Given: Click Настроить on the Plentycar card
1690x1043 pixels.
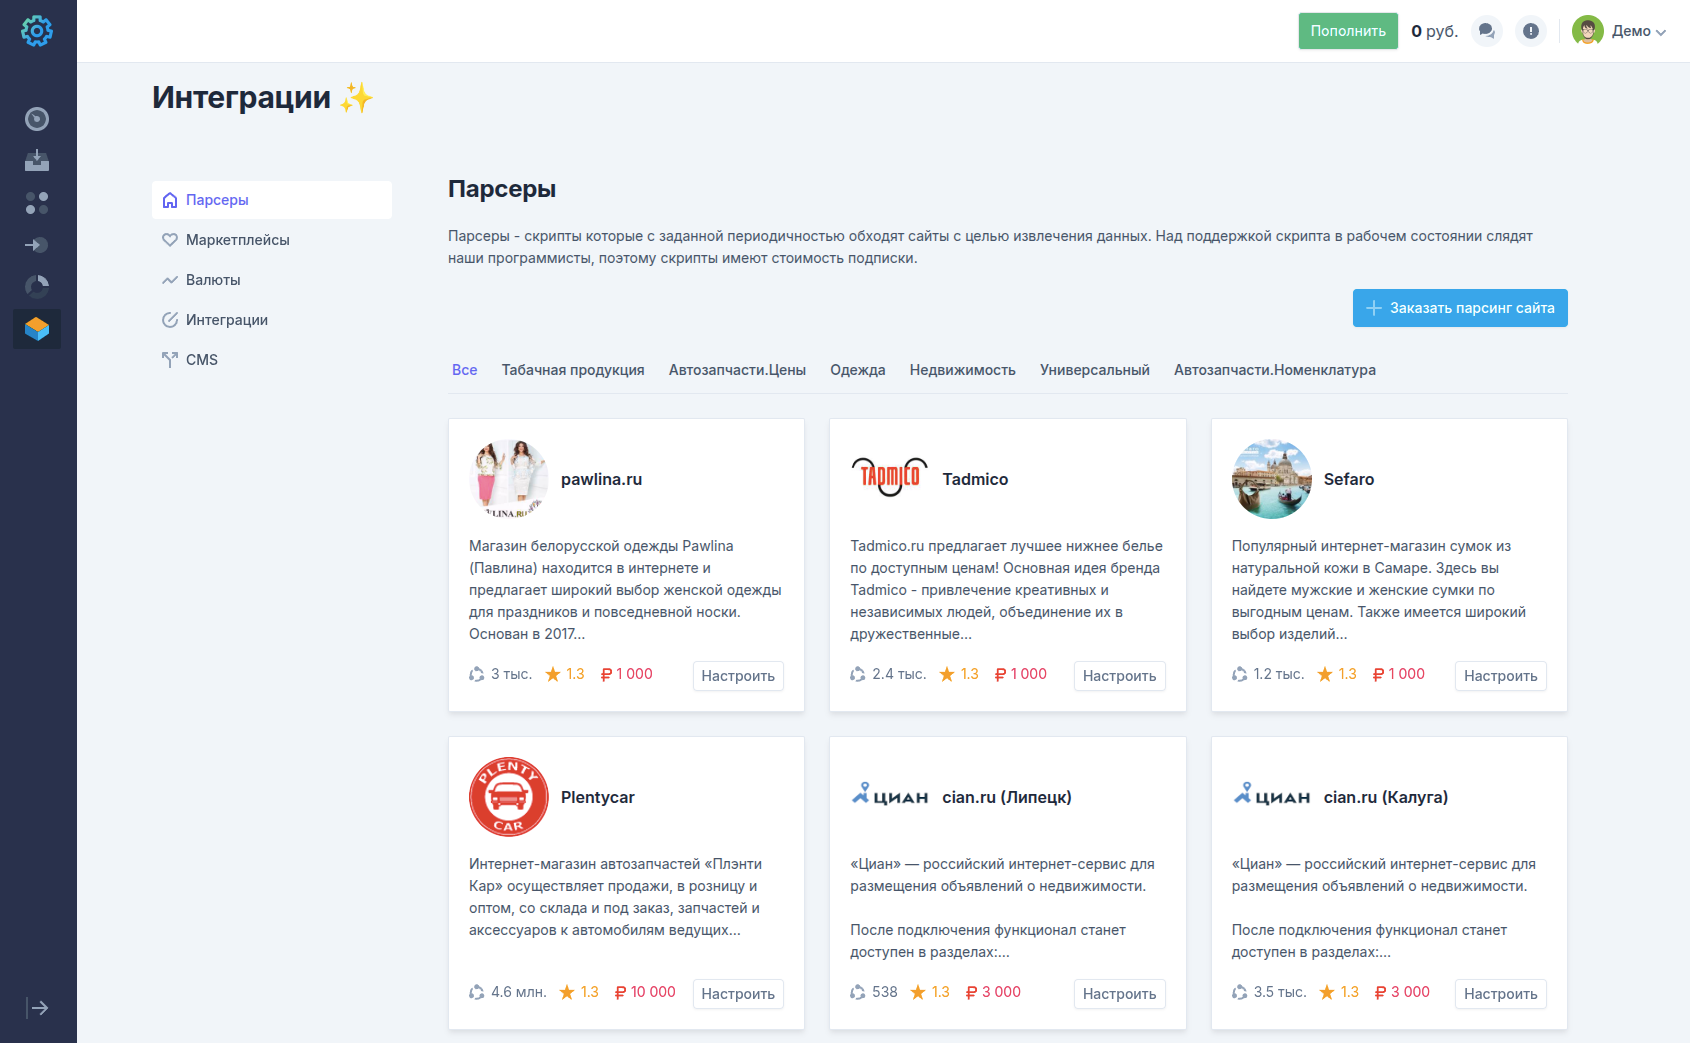Looking at the screenshot, I should [738, 994].
